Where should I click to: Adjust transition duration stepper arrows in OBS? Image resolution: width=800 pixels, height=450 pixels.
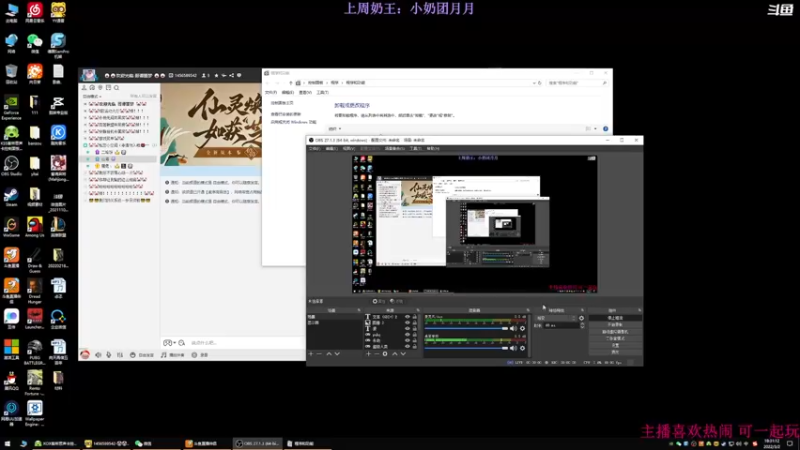coord(582,325)
